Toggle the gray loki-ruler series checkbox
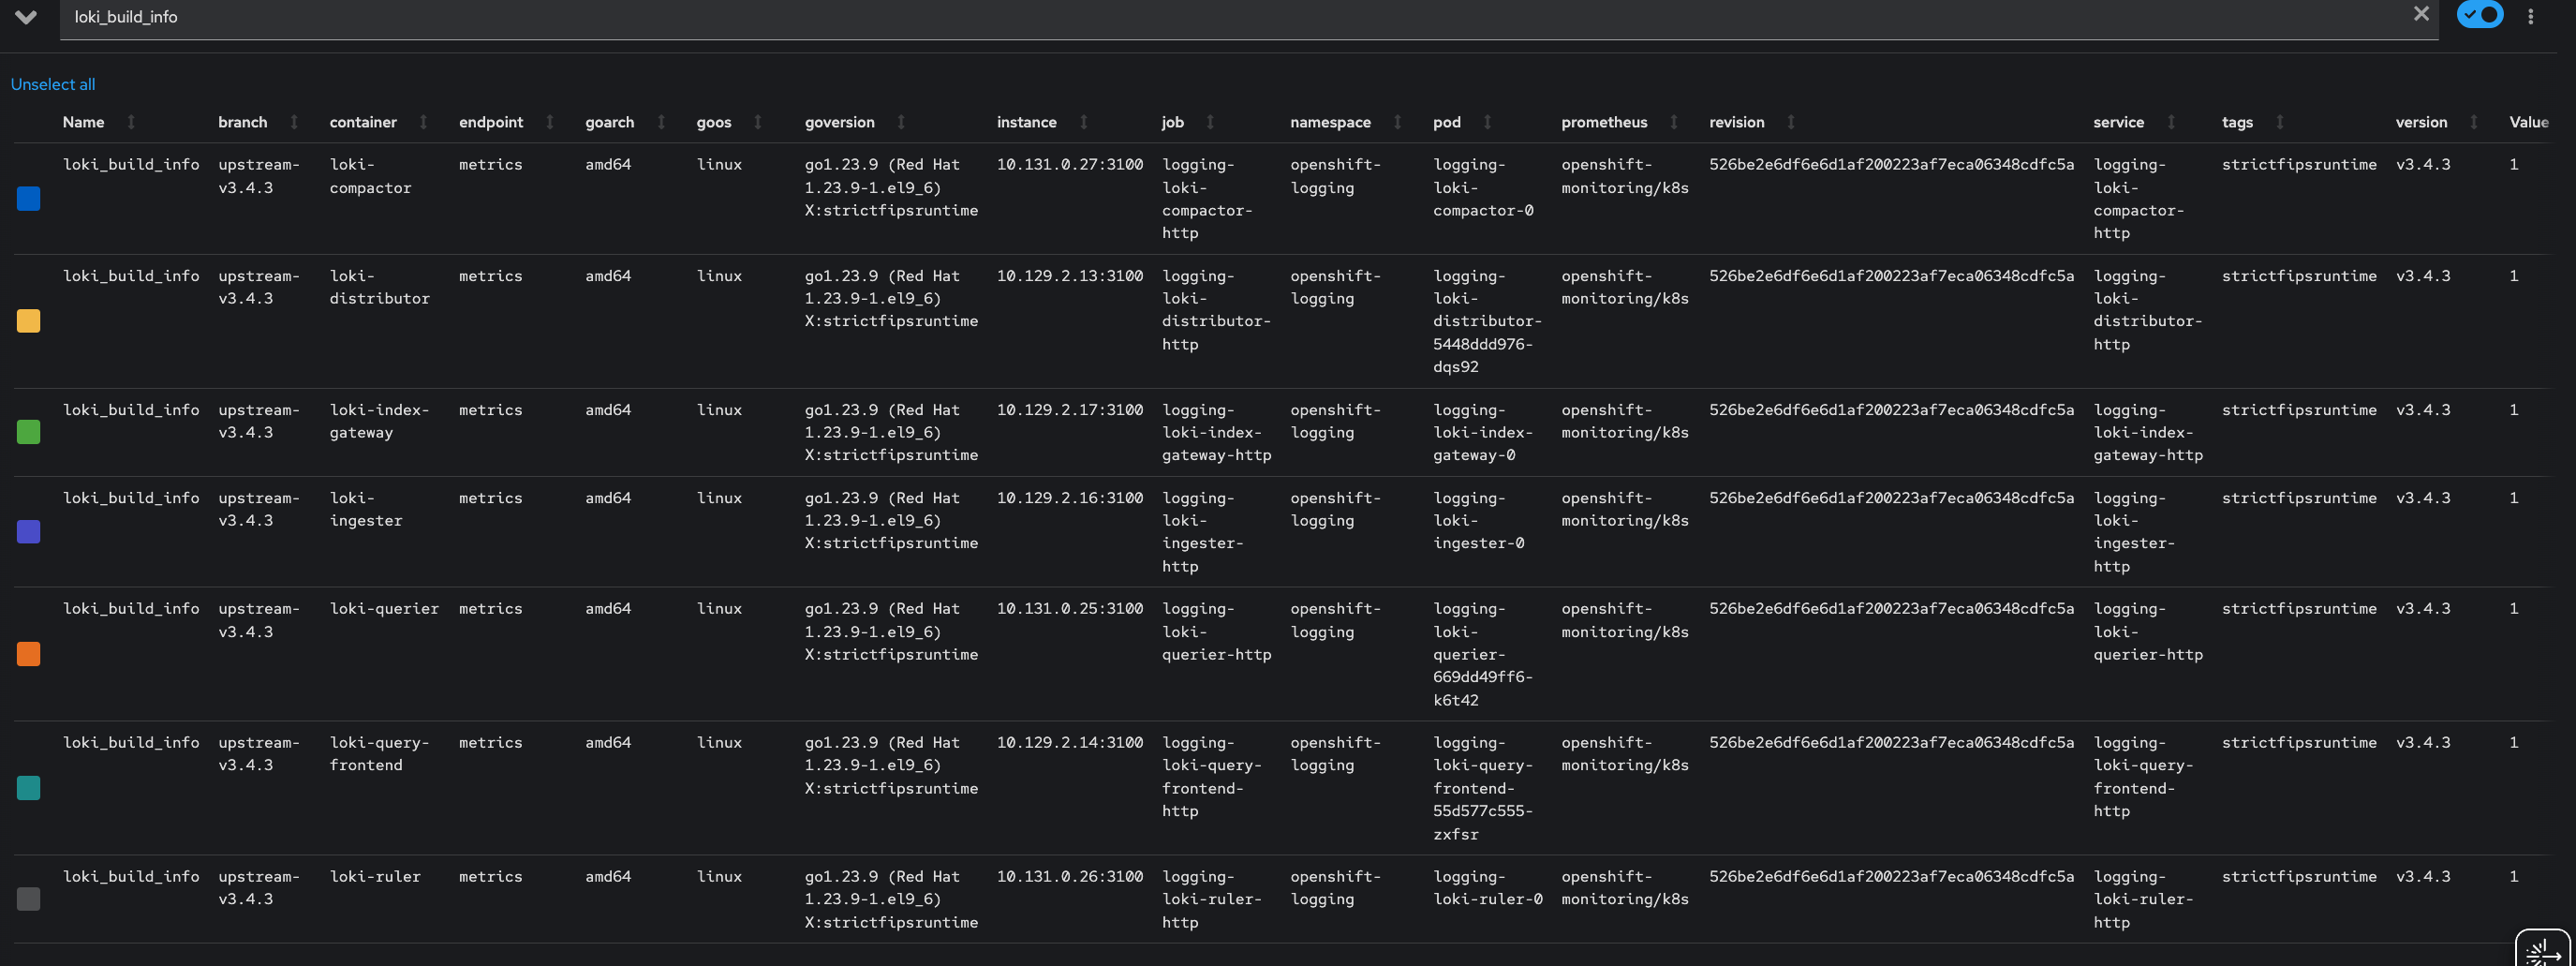 pyautogui.click(x=29, y=899)
